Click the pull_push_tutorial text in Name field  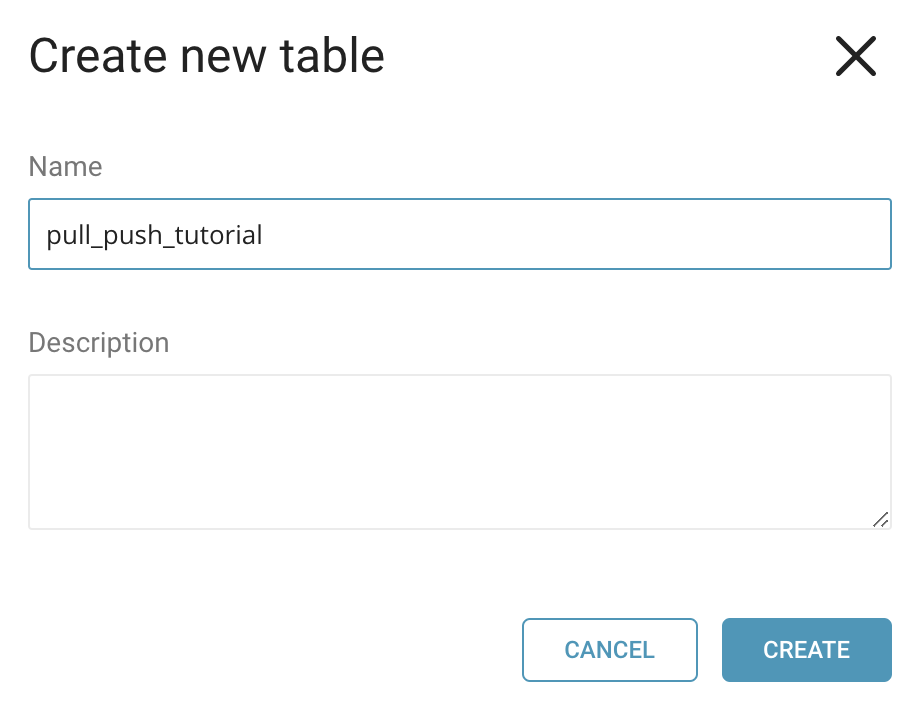pyautogui.click(x=154, y=235)
